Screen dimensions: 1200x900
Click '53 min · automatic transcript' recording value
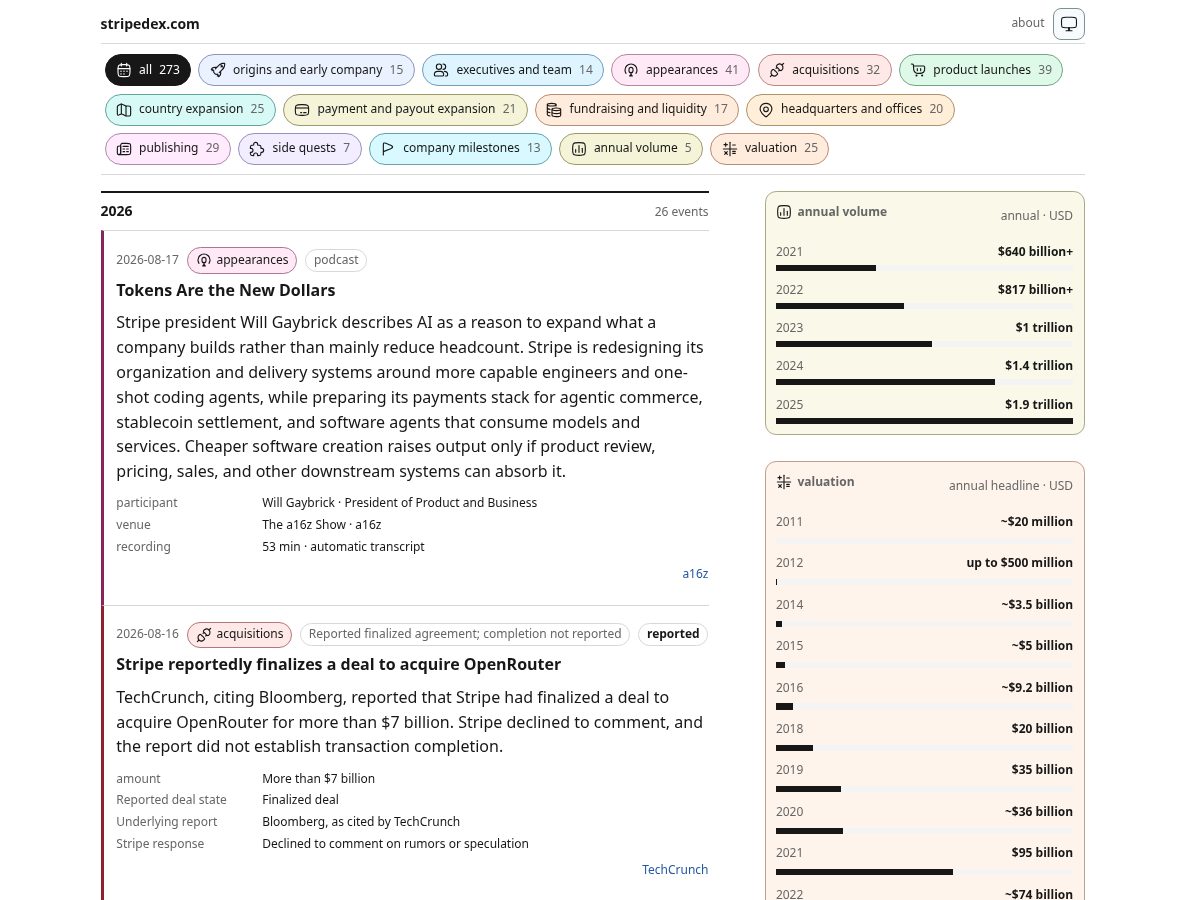tap(343, 547)
